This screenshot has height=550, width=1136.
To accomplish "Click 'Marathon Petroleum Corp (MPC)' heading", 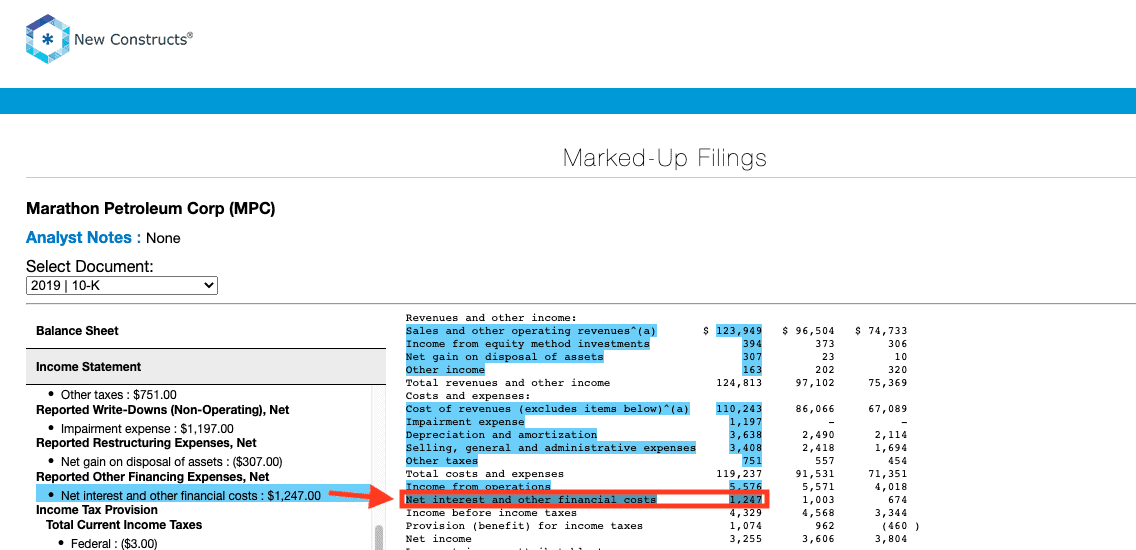I will pyautogui.click(x=151, y=209).
